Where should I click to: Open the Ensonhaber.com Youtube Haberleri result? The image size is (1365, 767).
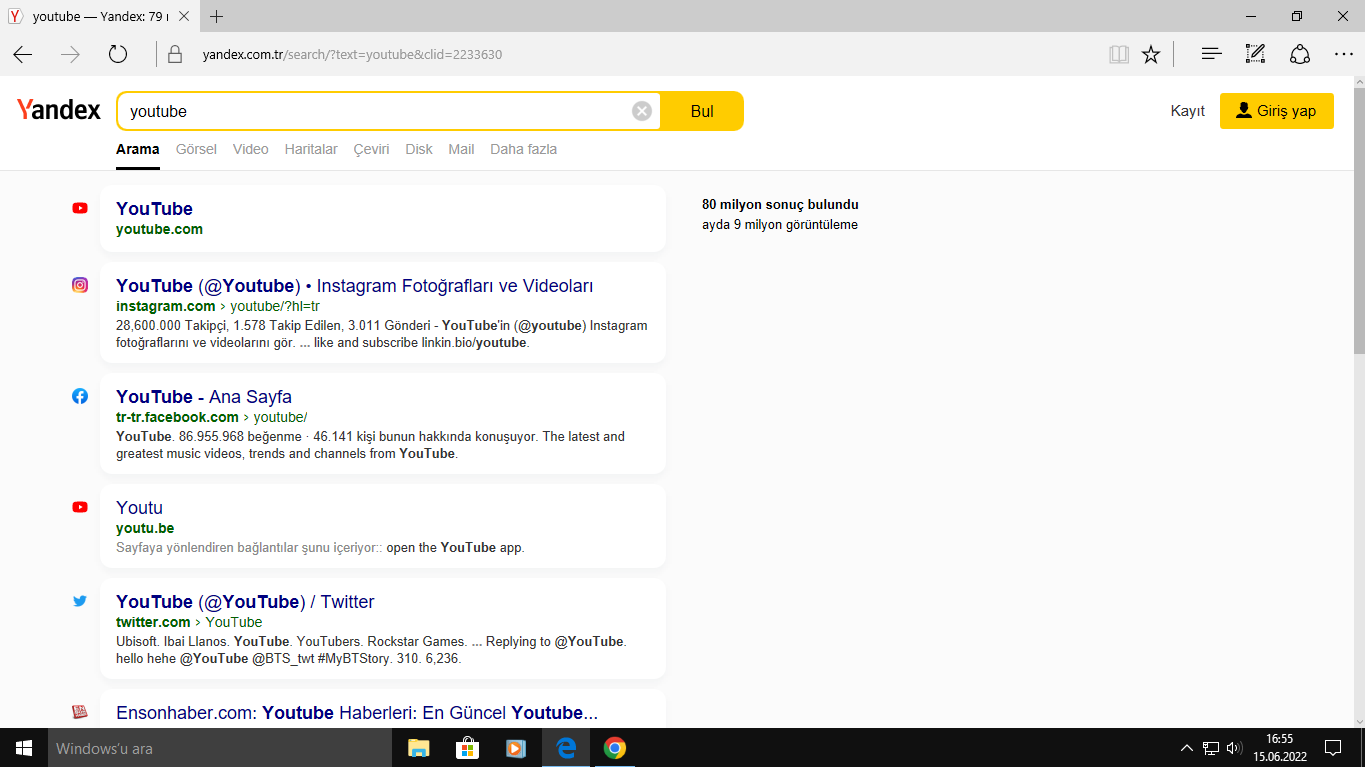tap(357, 713)
